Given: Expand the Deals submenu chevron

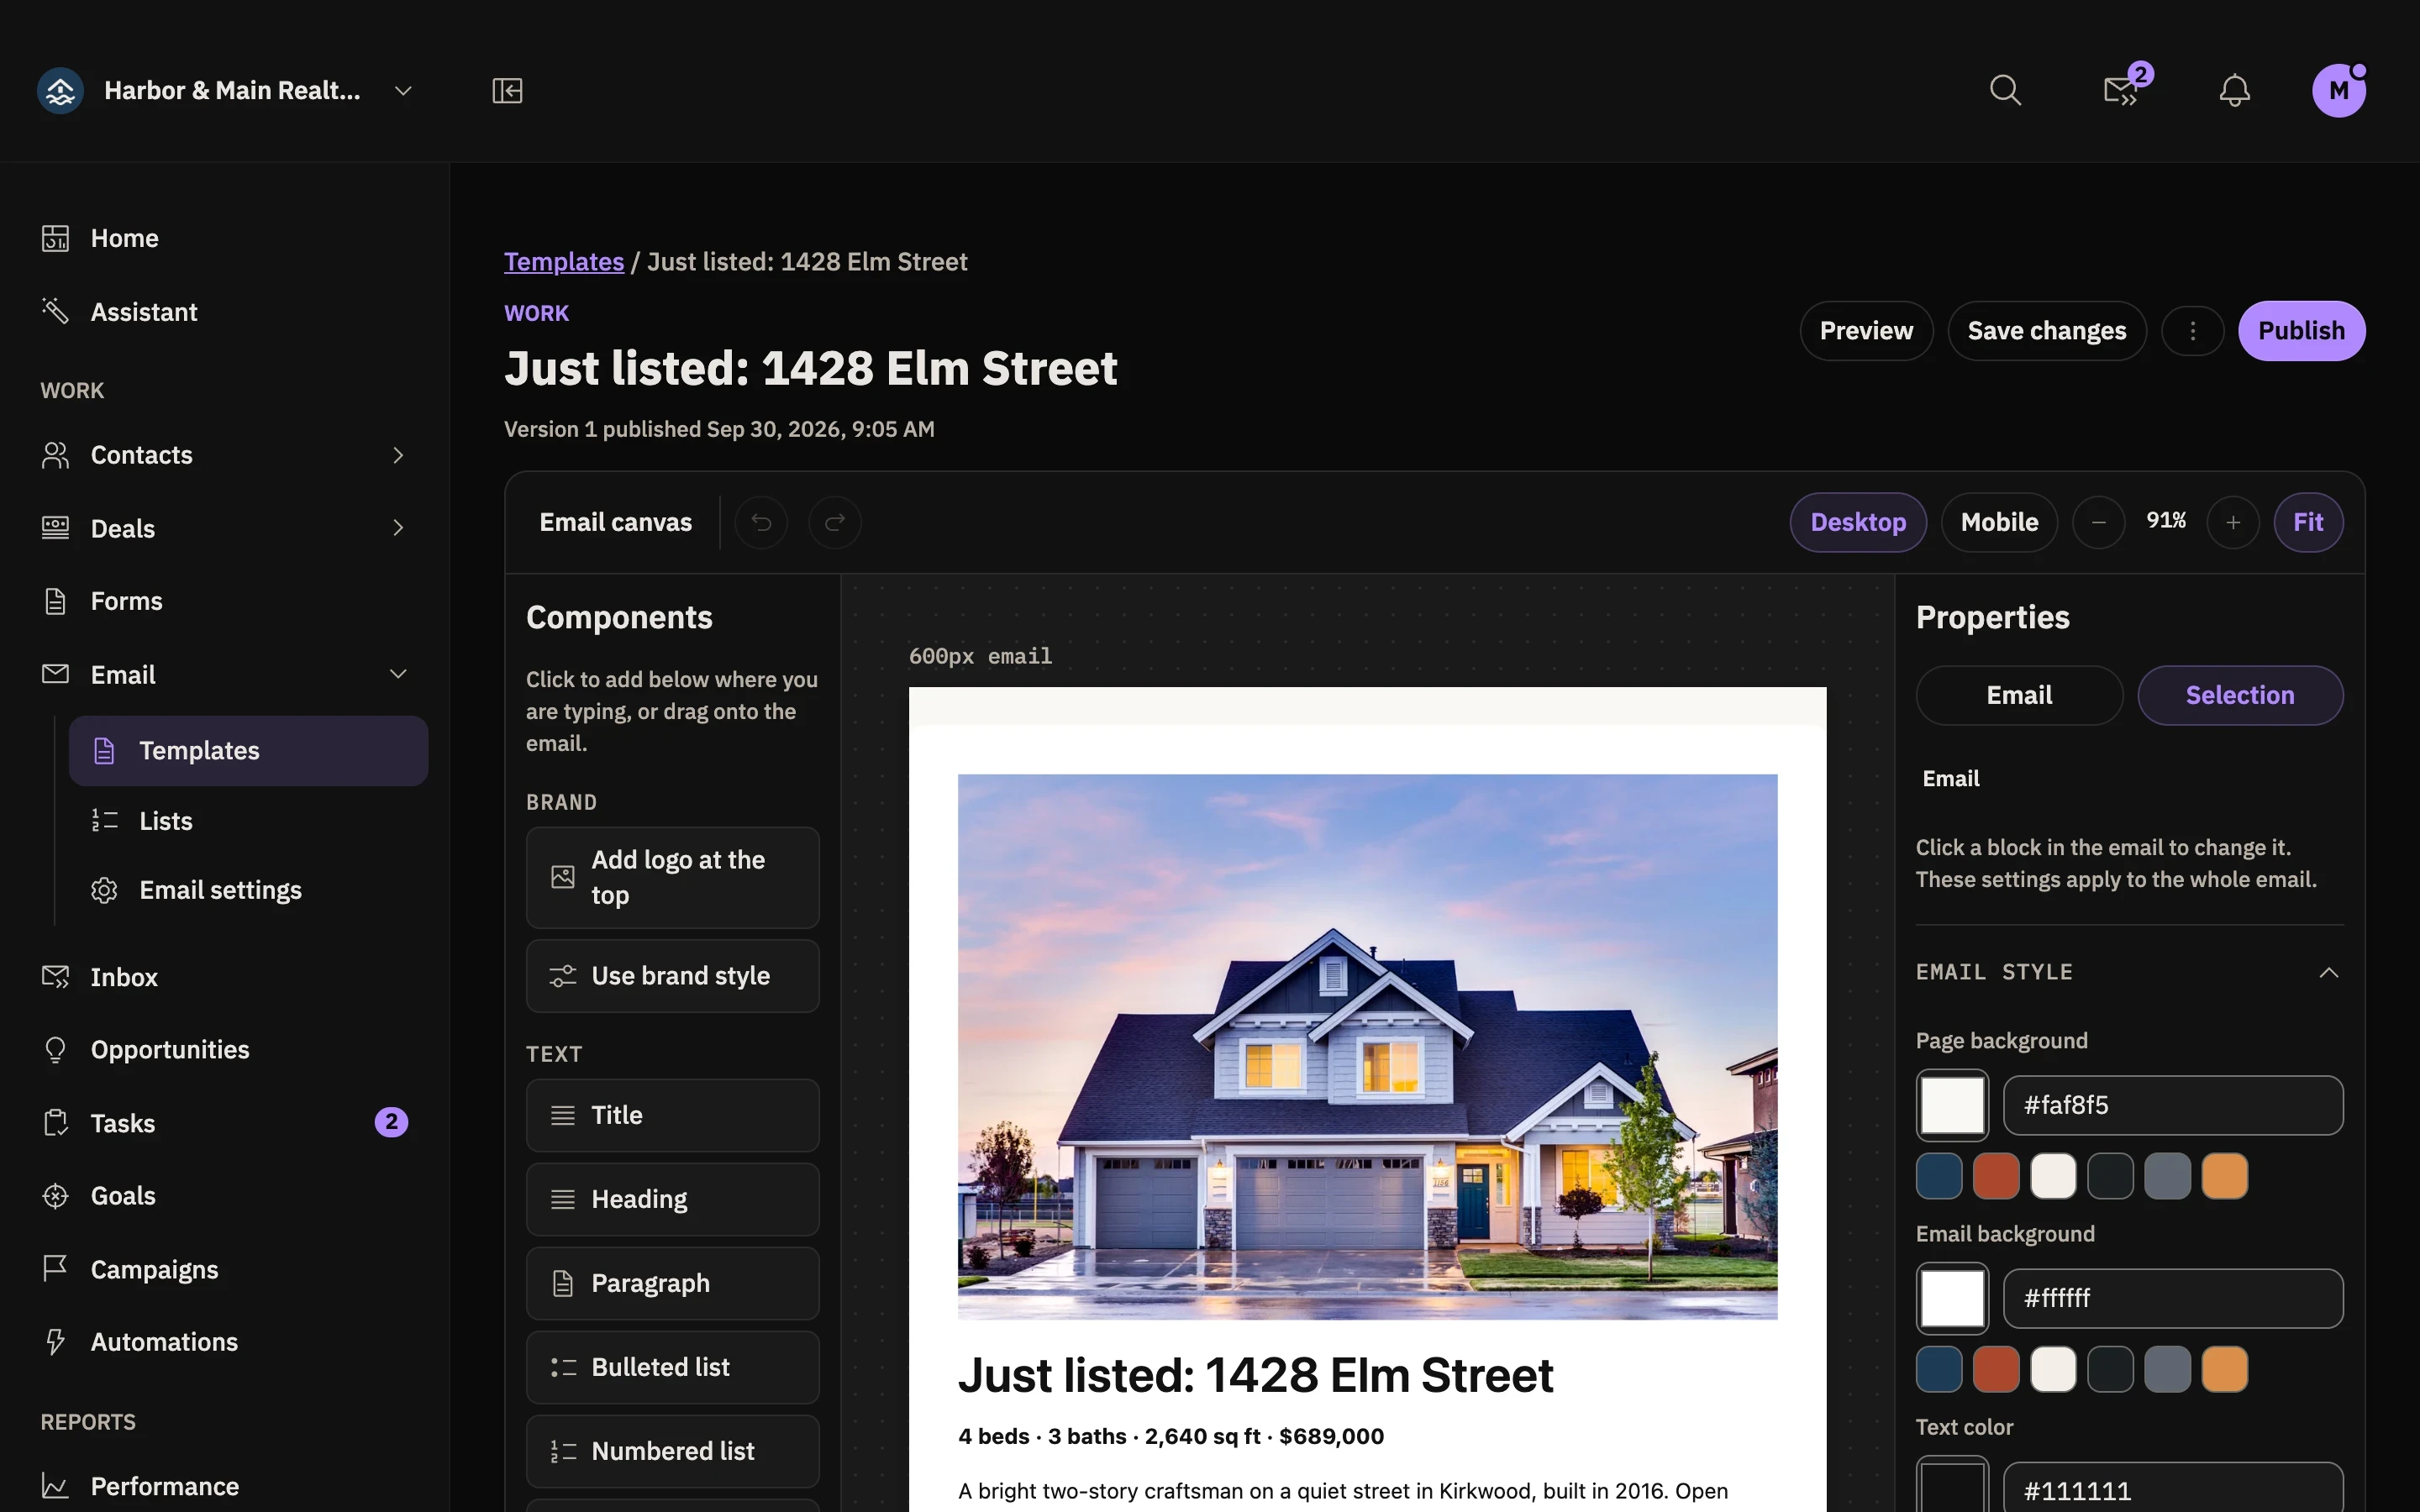Looking at the screenshot, I should click(398, 528).
